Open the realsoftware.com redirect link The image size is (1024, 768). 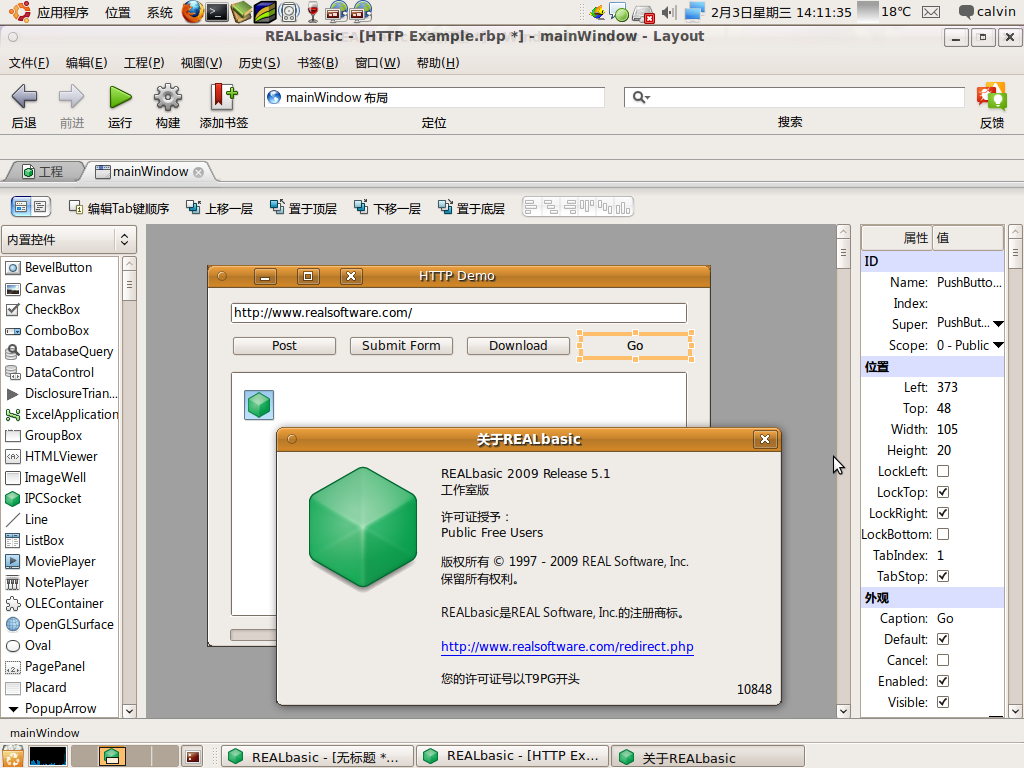(567, 647)
